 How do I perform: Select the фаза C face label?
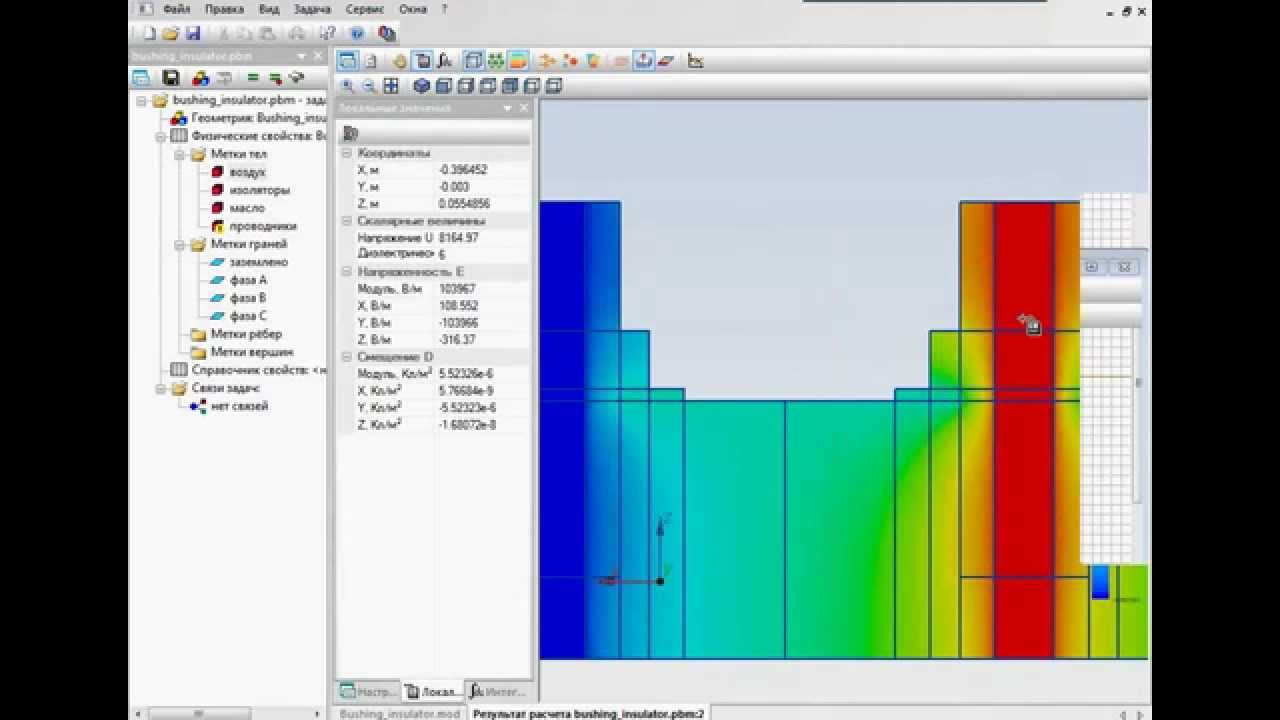248,316
